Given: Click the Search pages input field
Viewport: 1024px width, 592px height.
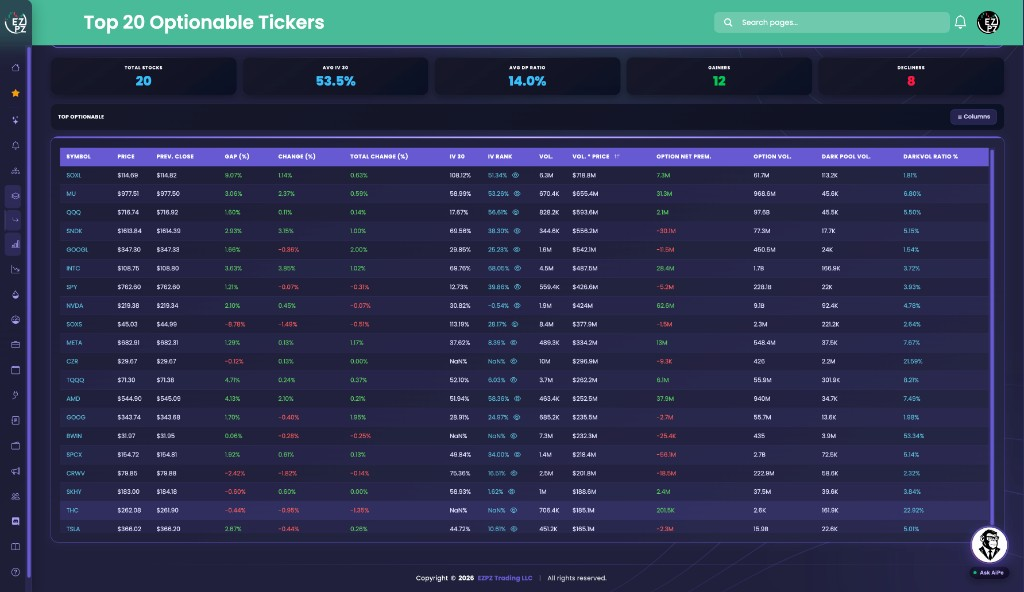Looking at the screenshot, I should (831, 22).
